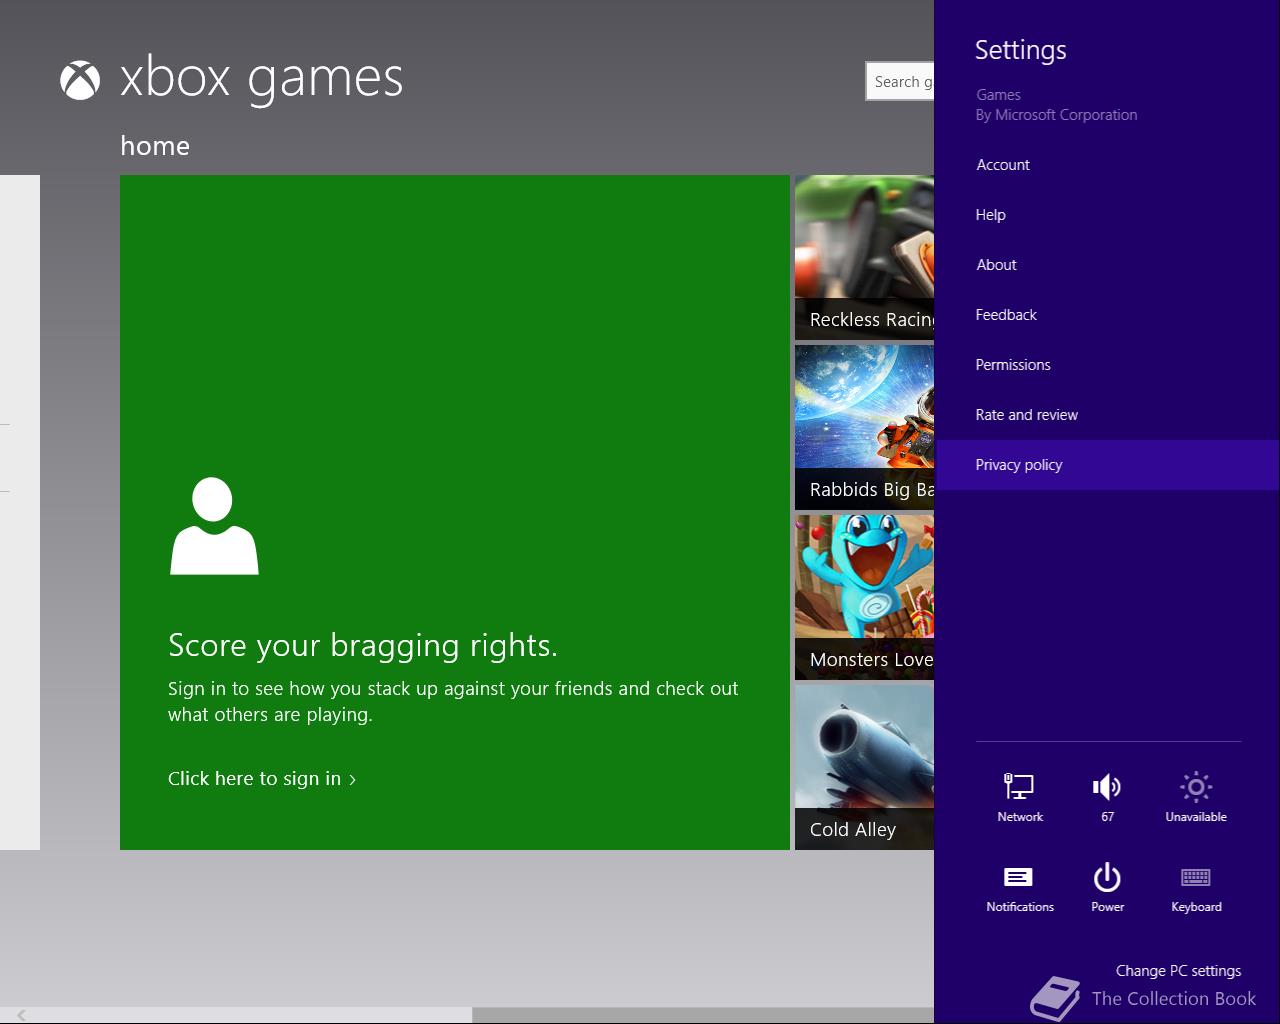Image resolution: width=1280 pixels, height=1024 pixels.
Task: Open Privacy policy entry
Action: click(1107, 465)
